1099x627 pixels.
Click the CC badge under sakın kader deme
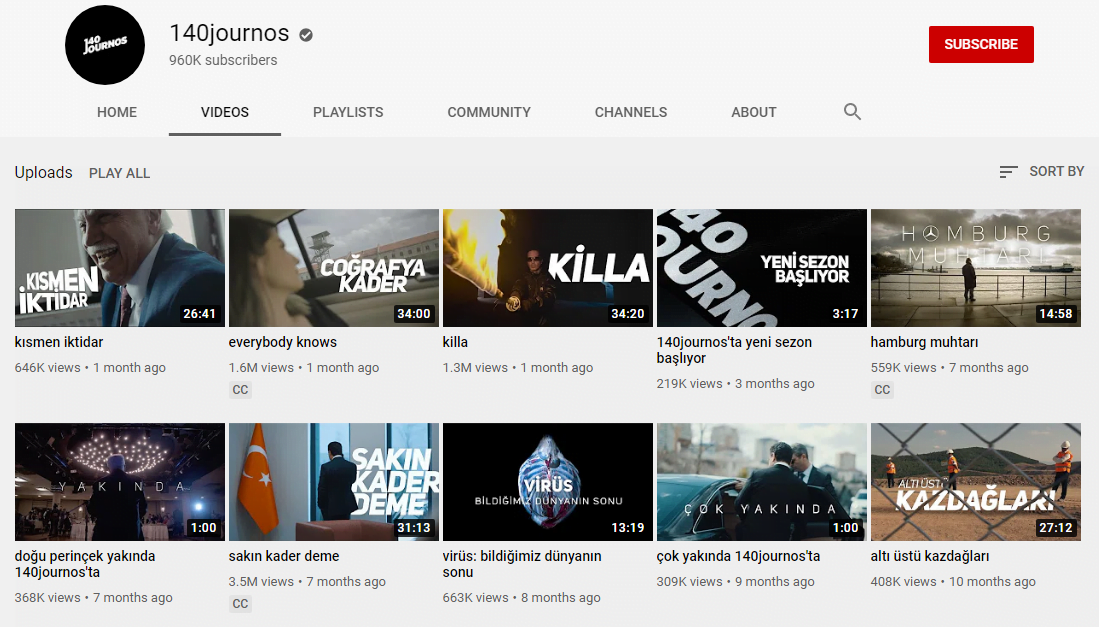coord(240,603)
